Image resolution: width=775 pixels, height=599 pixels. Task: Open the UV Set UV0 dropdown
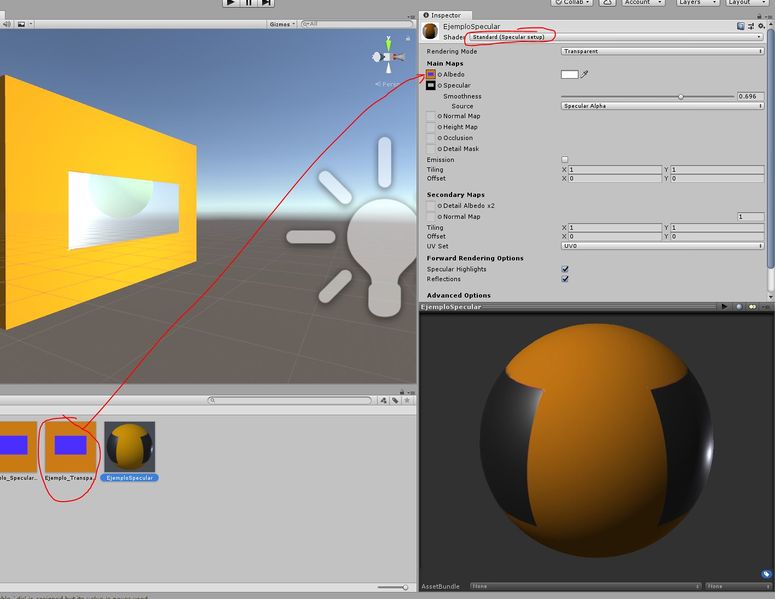click(x=662, y=246)
